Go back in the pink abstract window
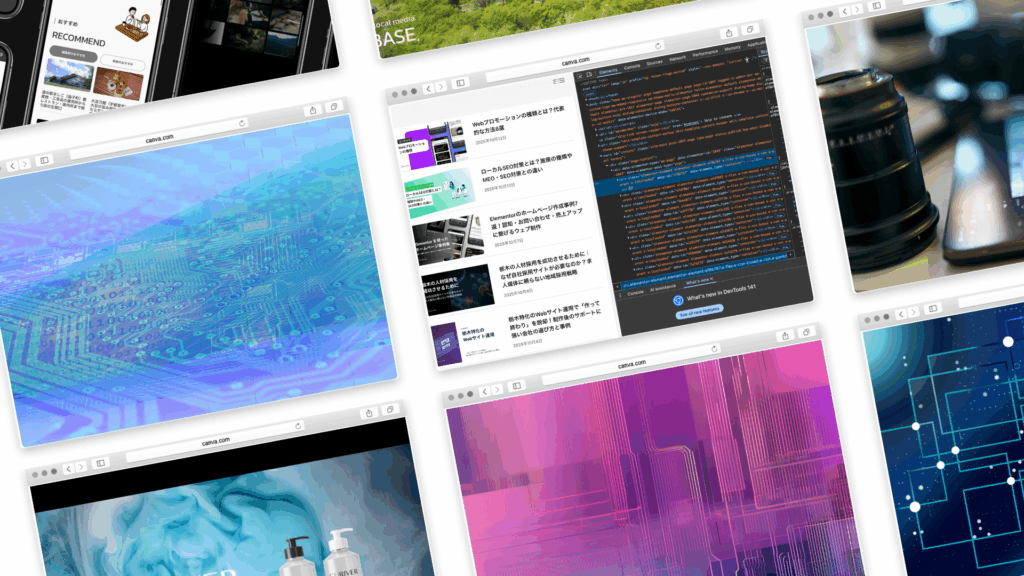 (x=483, y=391)
